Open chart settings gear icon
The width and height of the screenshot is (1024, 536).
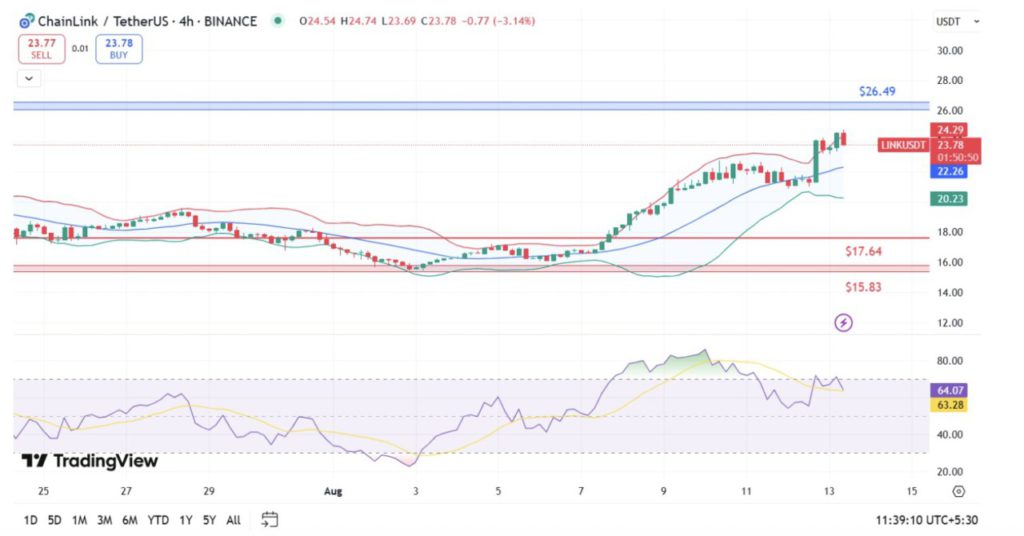[958, 491]
